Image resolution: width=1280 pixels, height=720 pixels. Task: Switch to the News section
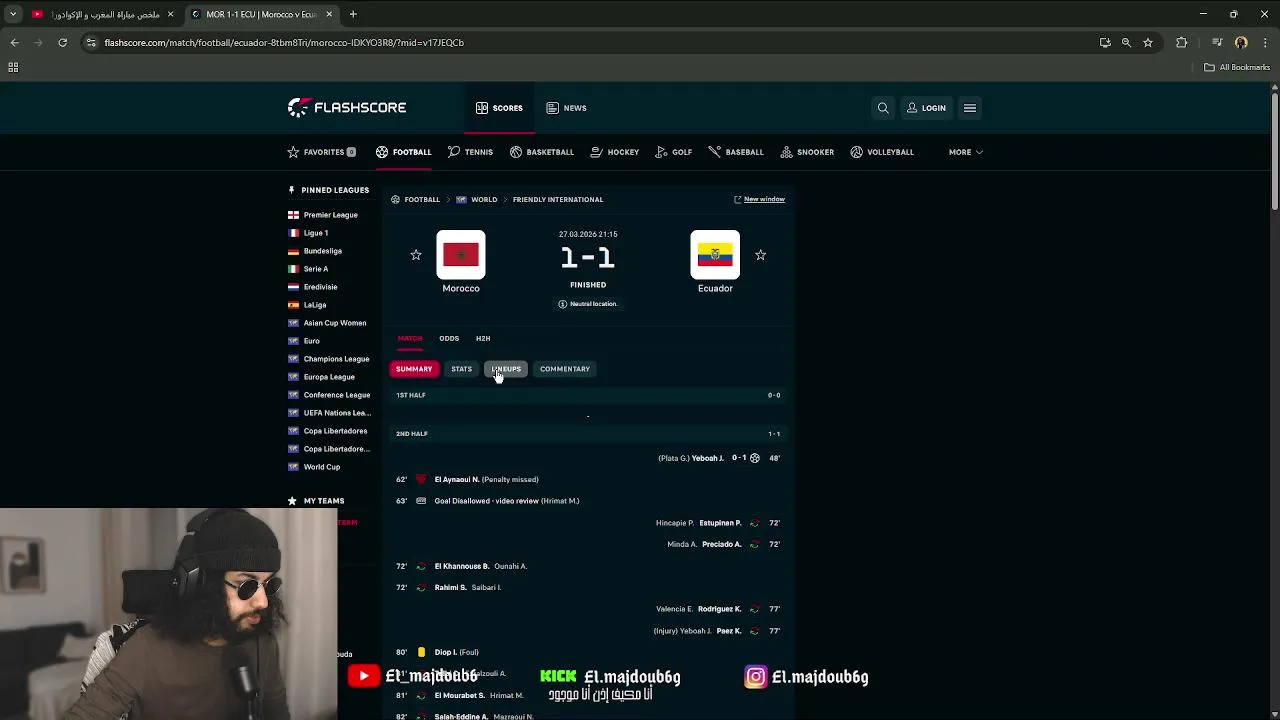(x=566, y=108)
